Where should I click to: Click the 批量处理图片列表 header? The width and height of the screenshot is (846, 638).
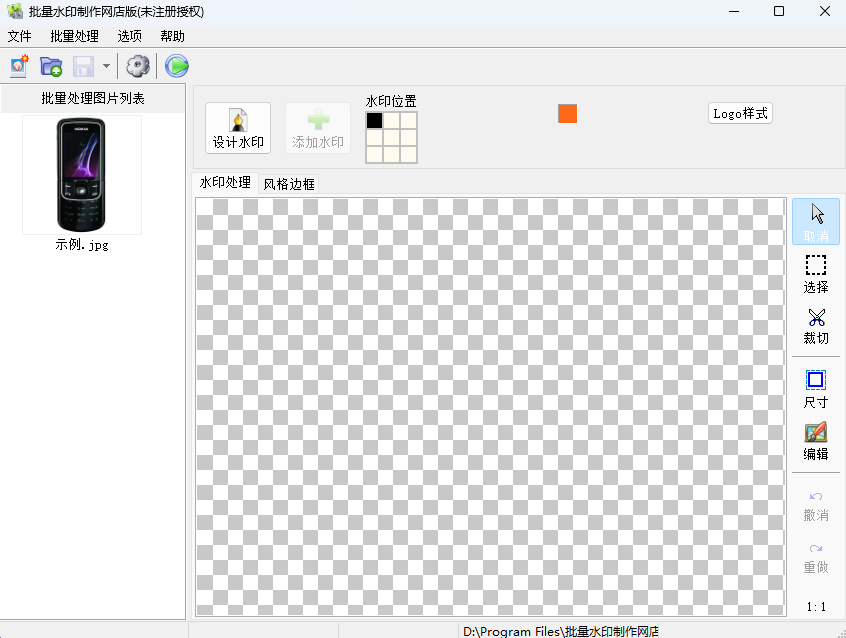(93, 98)
